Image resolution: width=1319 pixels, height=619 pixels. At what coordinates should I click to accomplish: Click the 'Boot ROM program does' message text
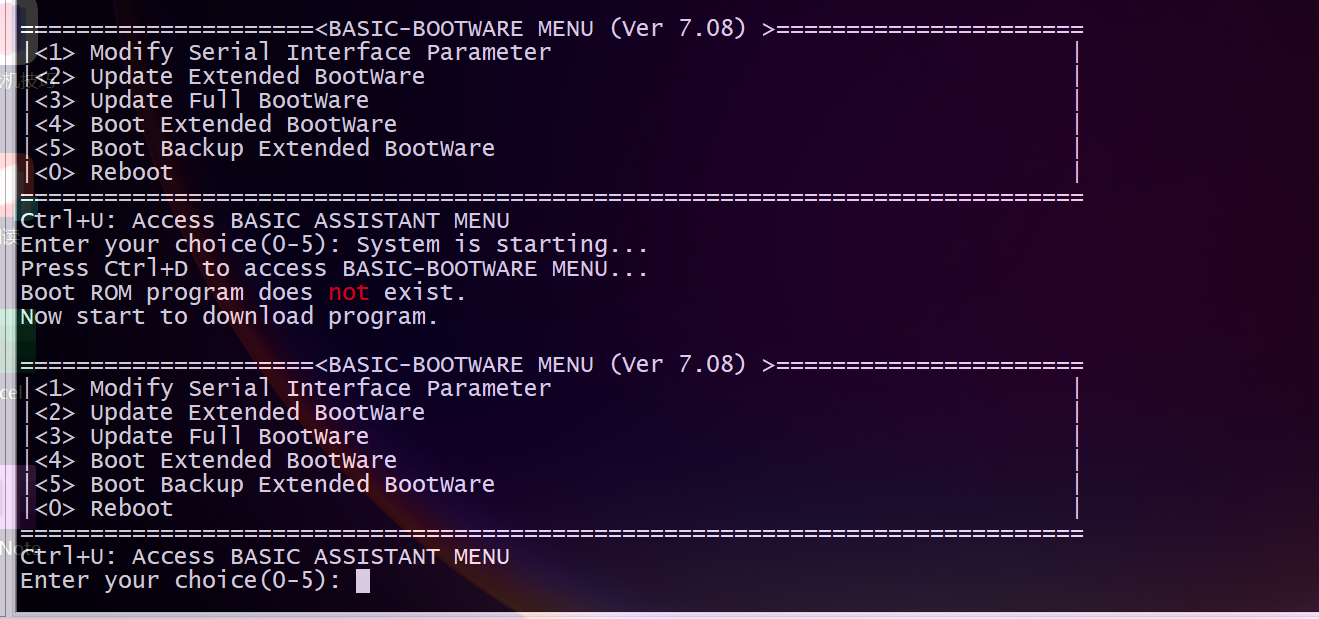[167, 292]
